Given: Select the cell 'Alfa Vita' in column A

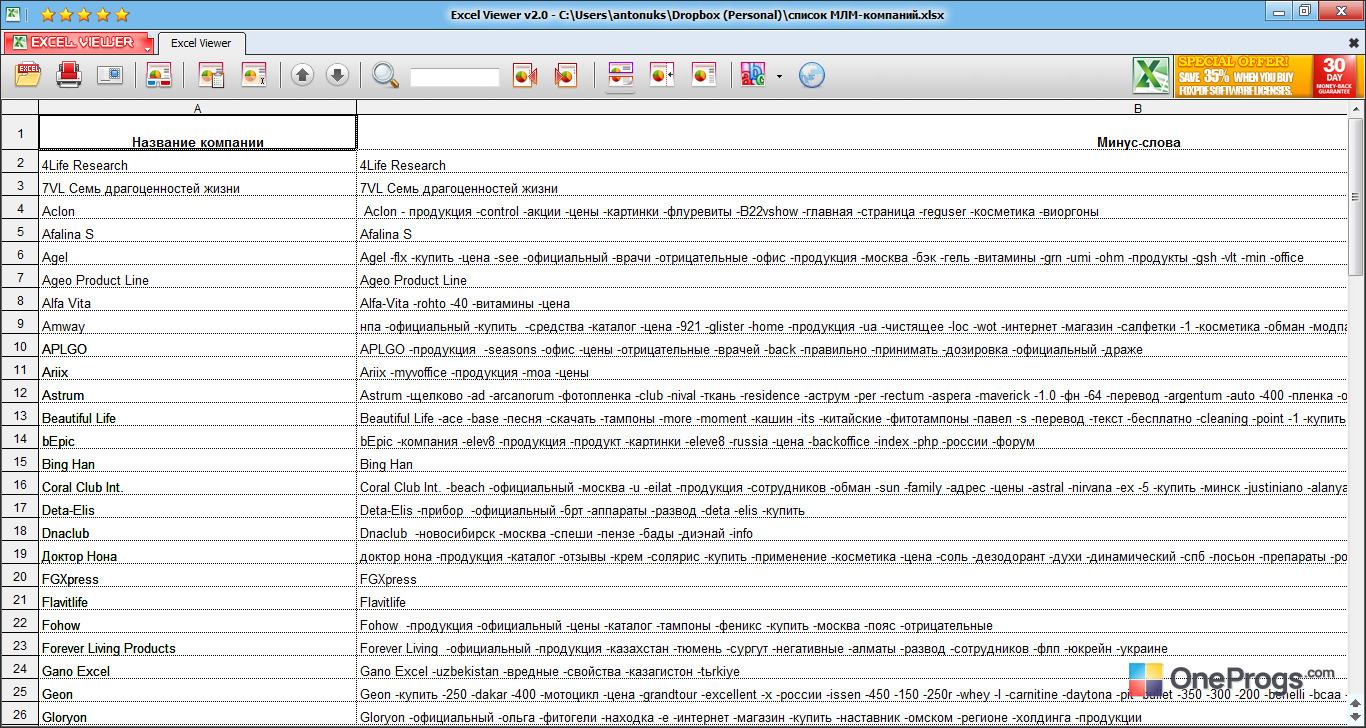Looking at the screenshot, I should [197, 301].
